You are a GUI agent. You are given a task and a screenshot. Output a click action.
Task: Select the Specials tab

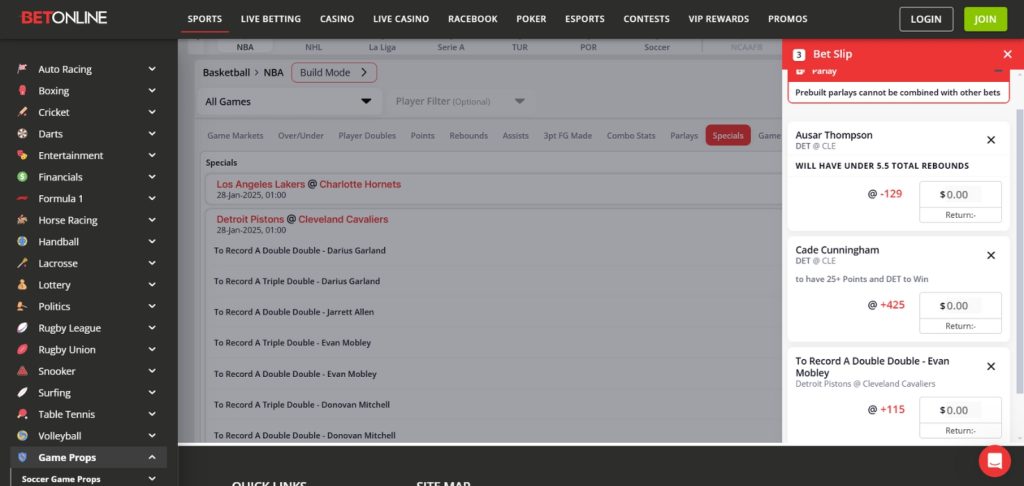pyautogui.click(x=728, y=136)
